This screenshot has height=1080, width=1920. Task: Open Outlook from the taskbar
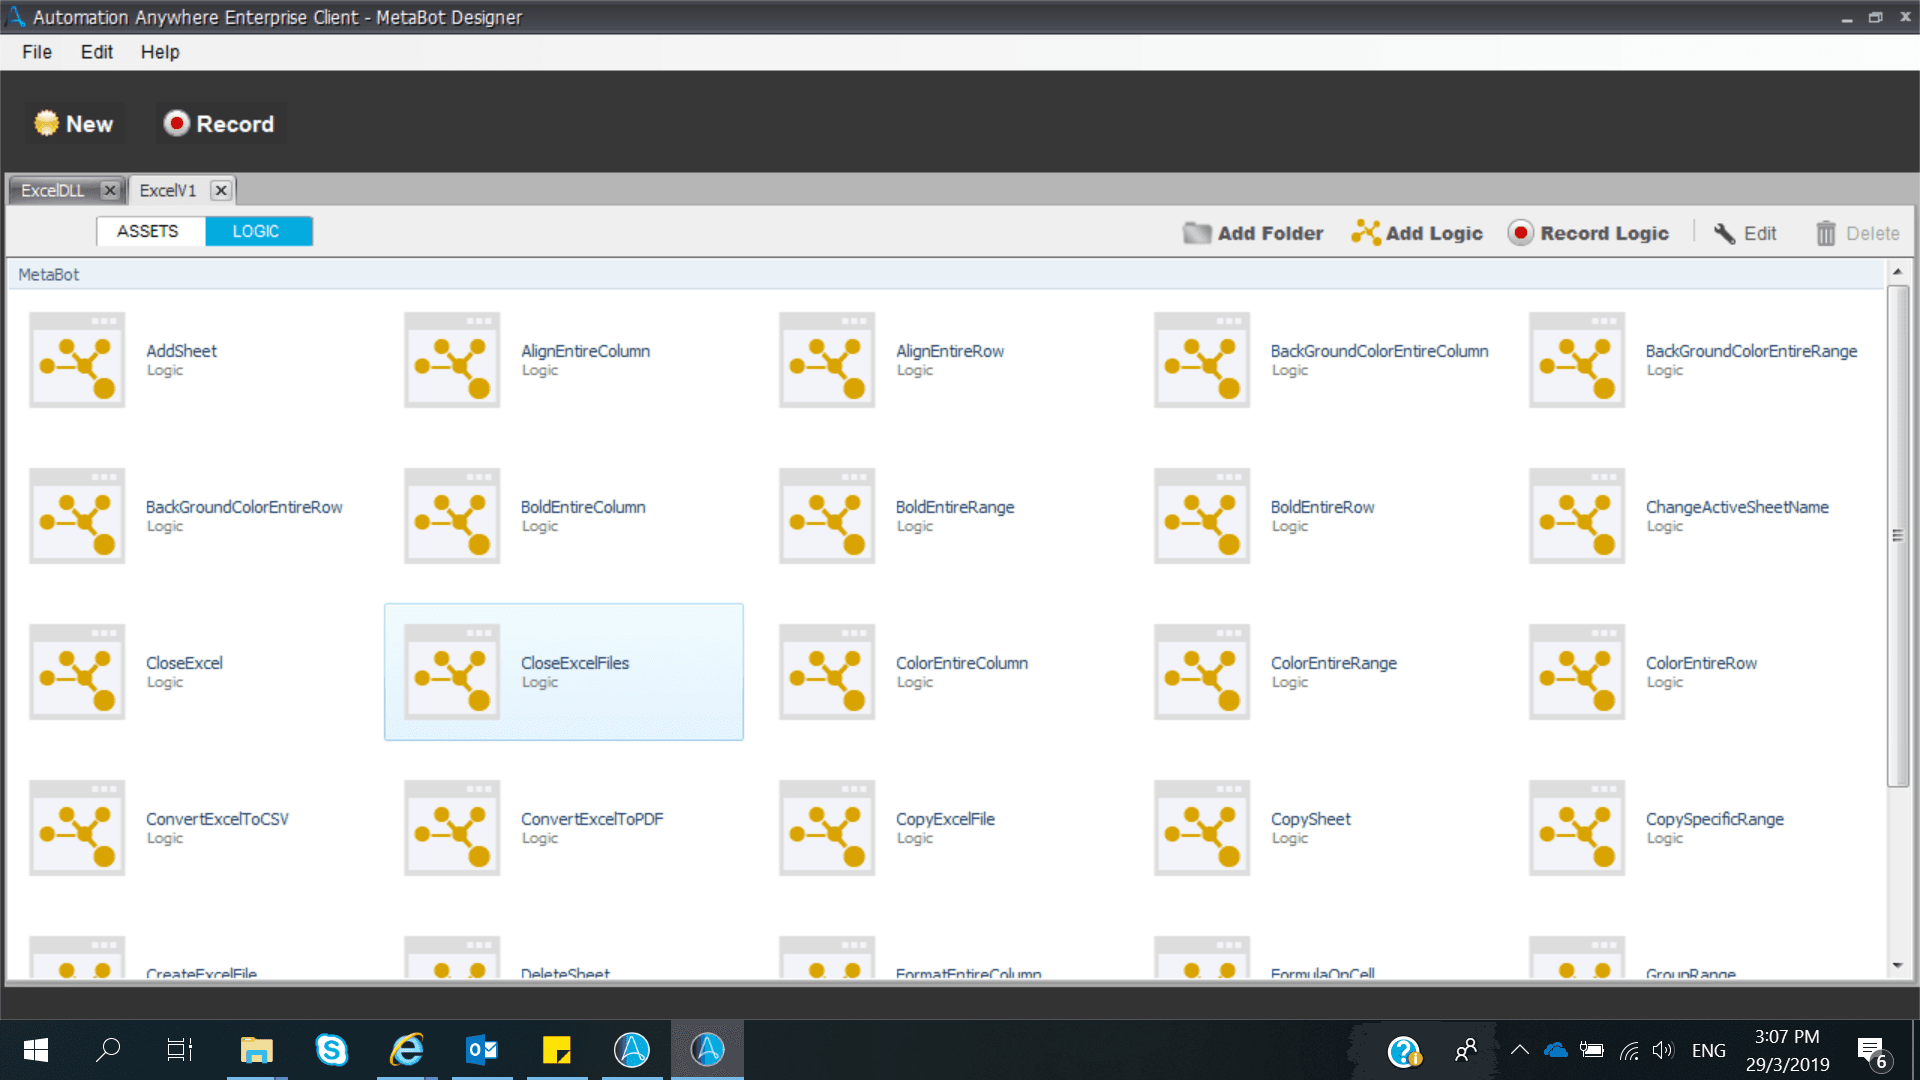point(482,1050)
